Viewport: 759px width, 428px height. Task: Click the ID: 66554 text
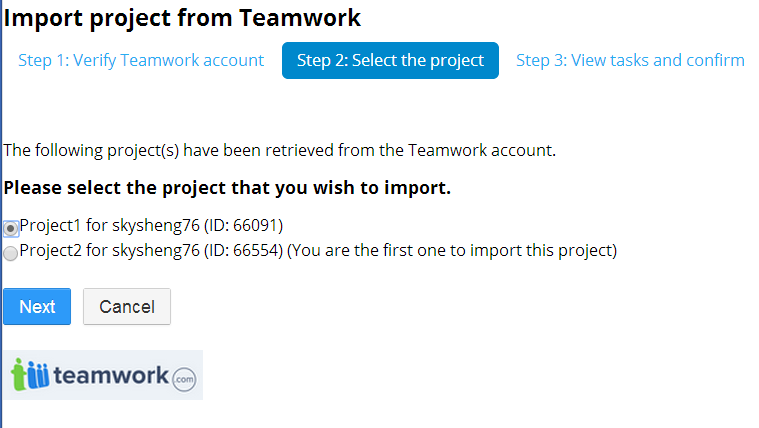244,250
